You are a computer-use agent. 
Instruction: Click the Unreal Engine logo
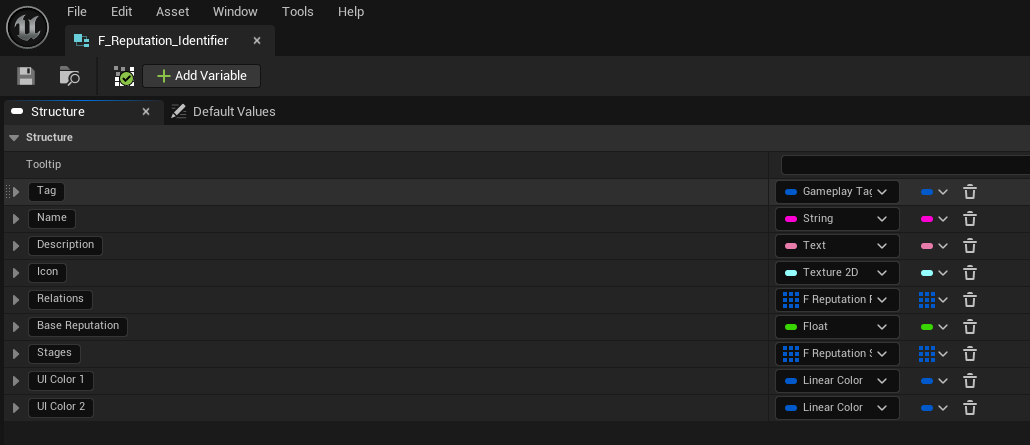point(27,27)
